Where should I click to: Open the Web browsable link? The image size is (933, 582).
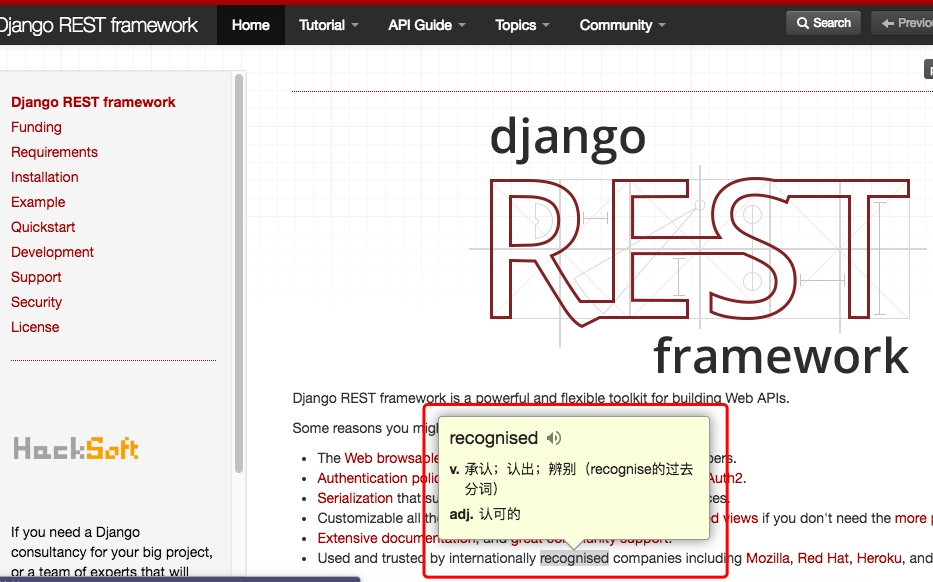coord(391,458)
